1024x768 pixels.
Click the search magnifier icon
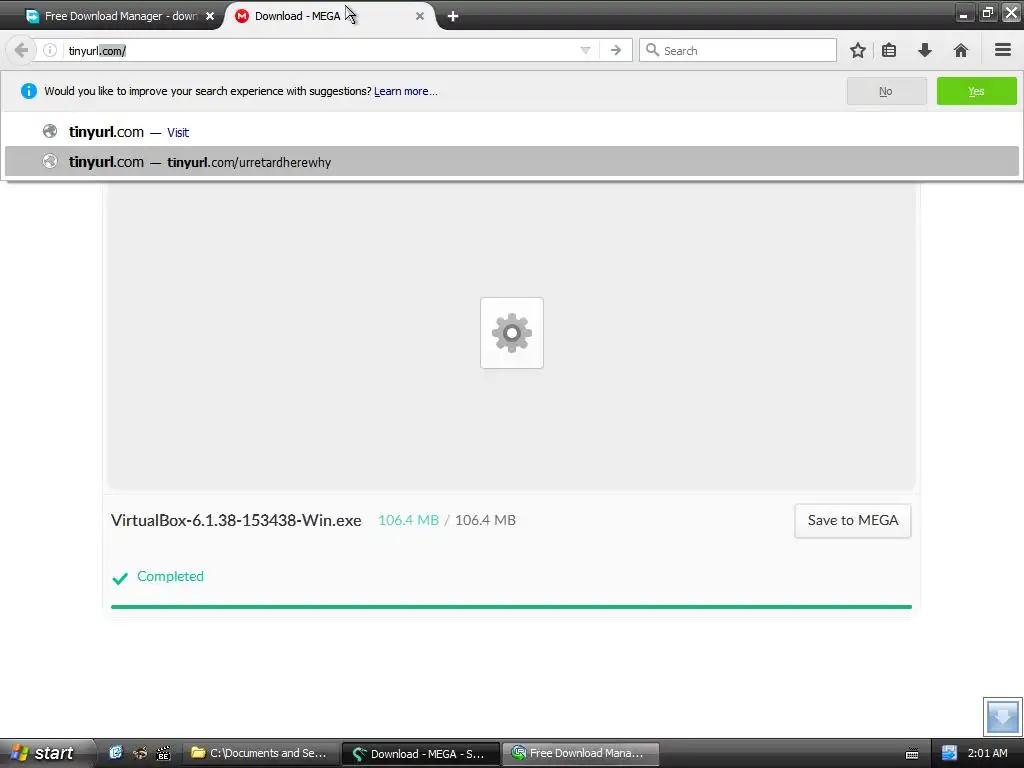point(652,50)
